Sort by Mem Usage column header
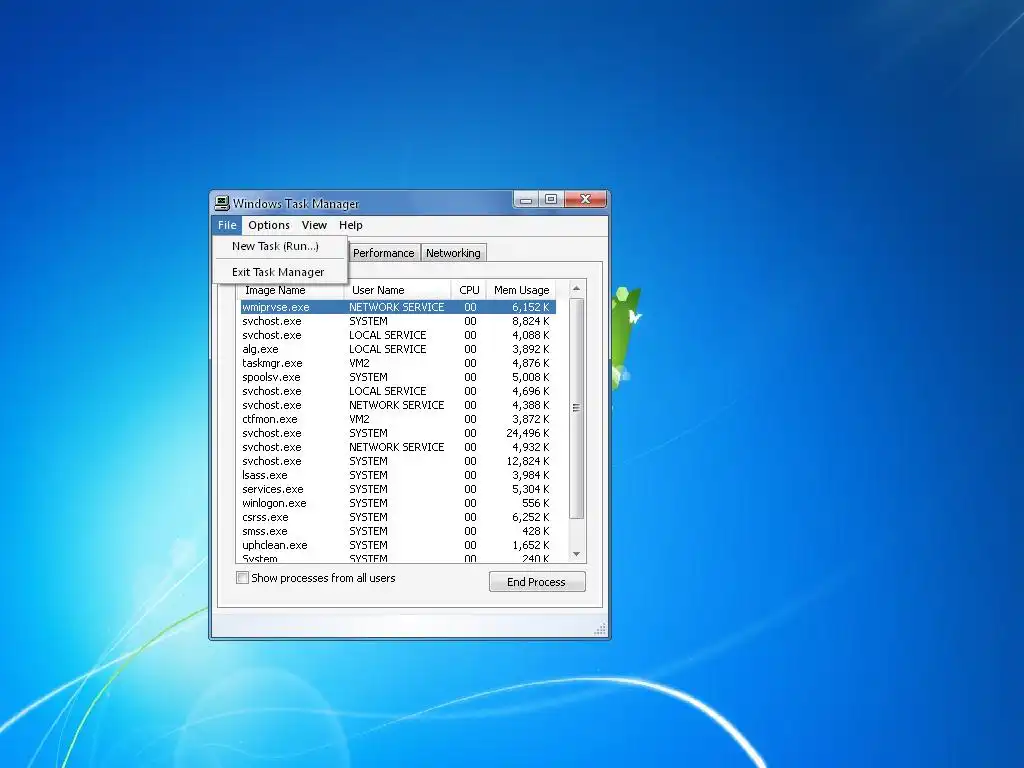Viewport: 1024px width, 768px height. pyautogui.click(x=521, y=290)
